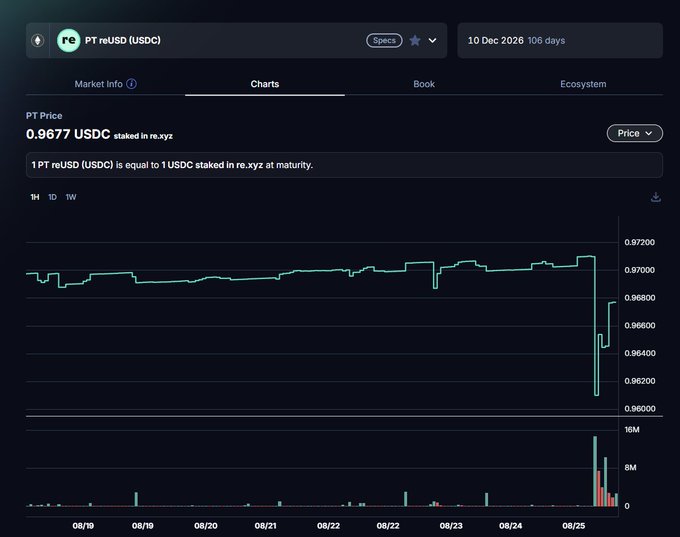The height and width of the screenshot is (537, 680).
Task: Click the 0.97200 price axis label
Action: pos(640,242)
